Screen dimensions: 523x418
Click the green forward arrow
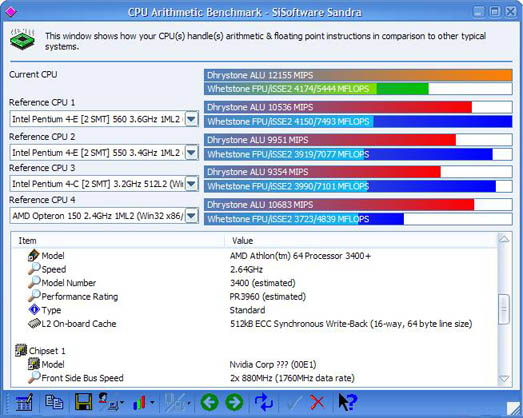pyautogui.click(x=234, y=402)
